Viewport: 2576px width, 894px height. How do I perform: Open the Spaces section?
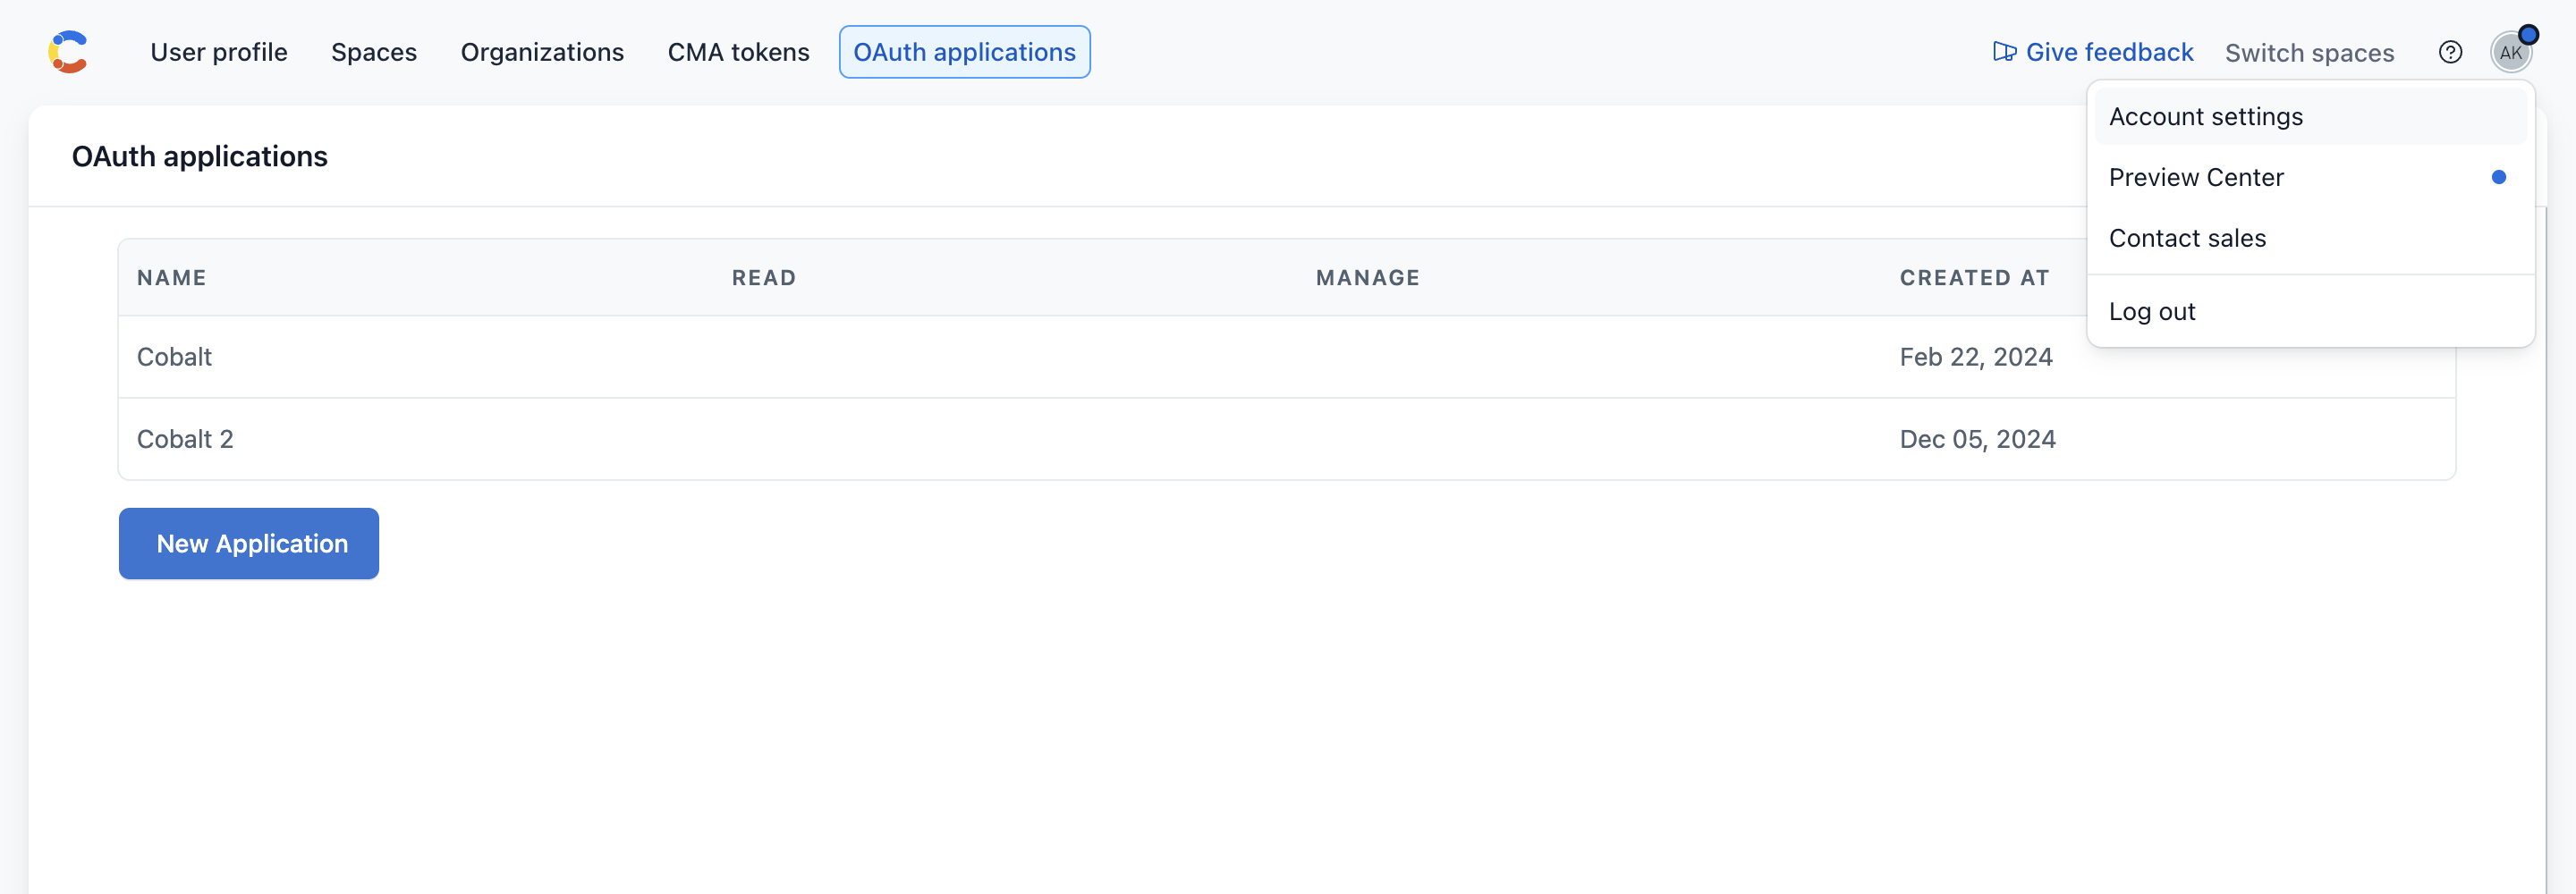374,52
